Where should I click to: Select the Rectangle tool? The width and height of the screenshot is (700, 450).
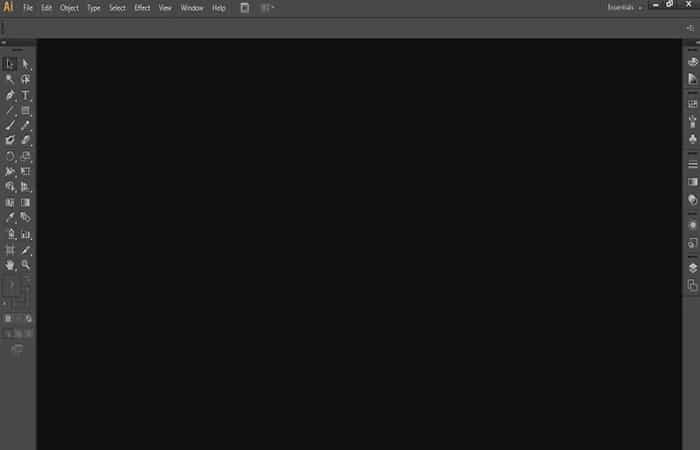(x=25, y=110)
